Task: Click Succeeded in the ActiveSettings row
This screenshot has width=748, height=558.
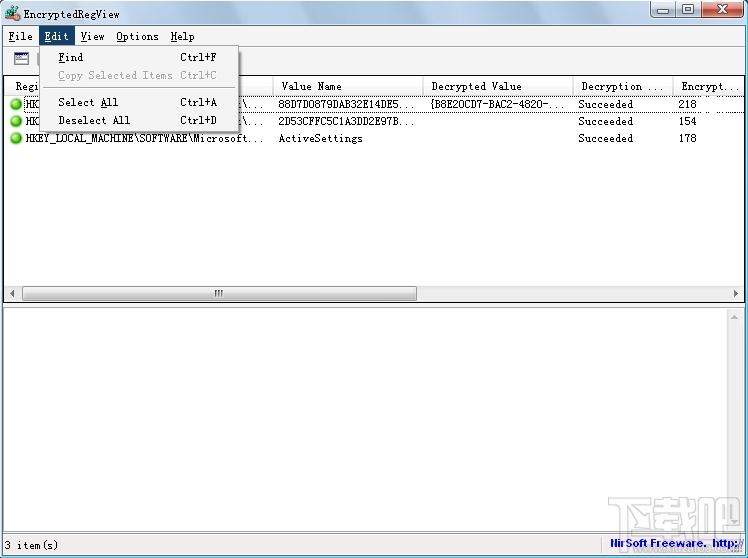Action: click(x=605, y=138)
